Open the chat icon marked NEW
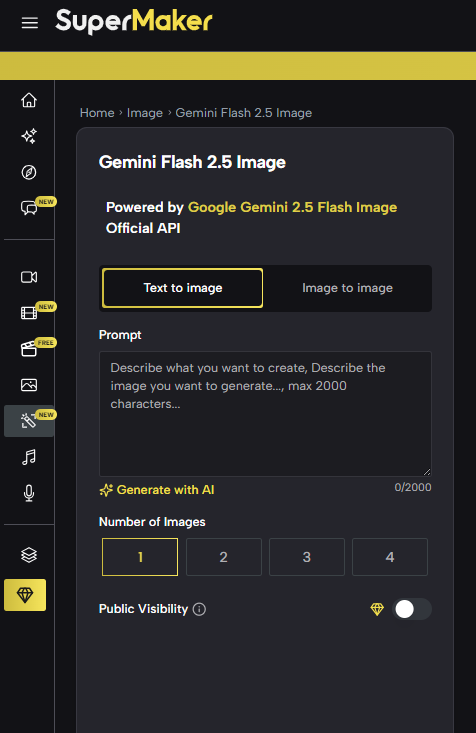476x733 pixels. coord(29,208)
